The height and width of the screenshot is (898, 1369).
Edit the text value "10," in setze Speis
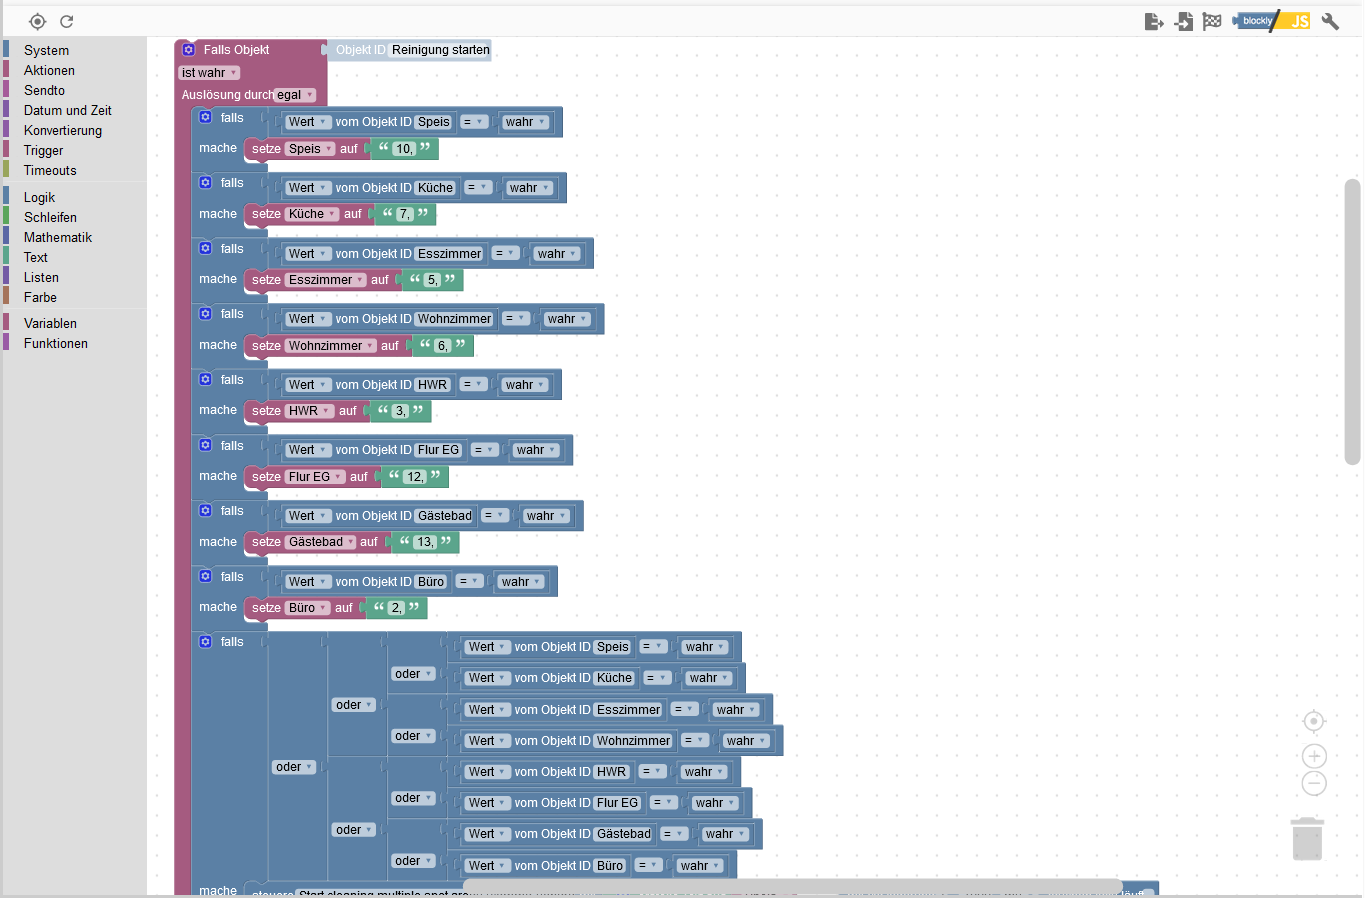pos(404,149)
